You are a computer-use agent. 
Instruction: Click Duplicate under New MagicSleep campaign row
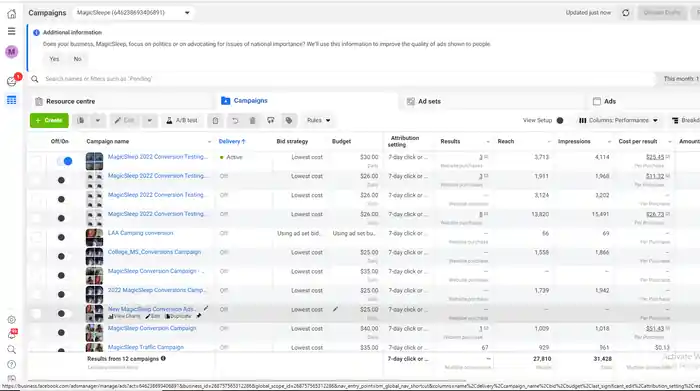coord(178,316)
